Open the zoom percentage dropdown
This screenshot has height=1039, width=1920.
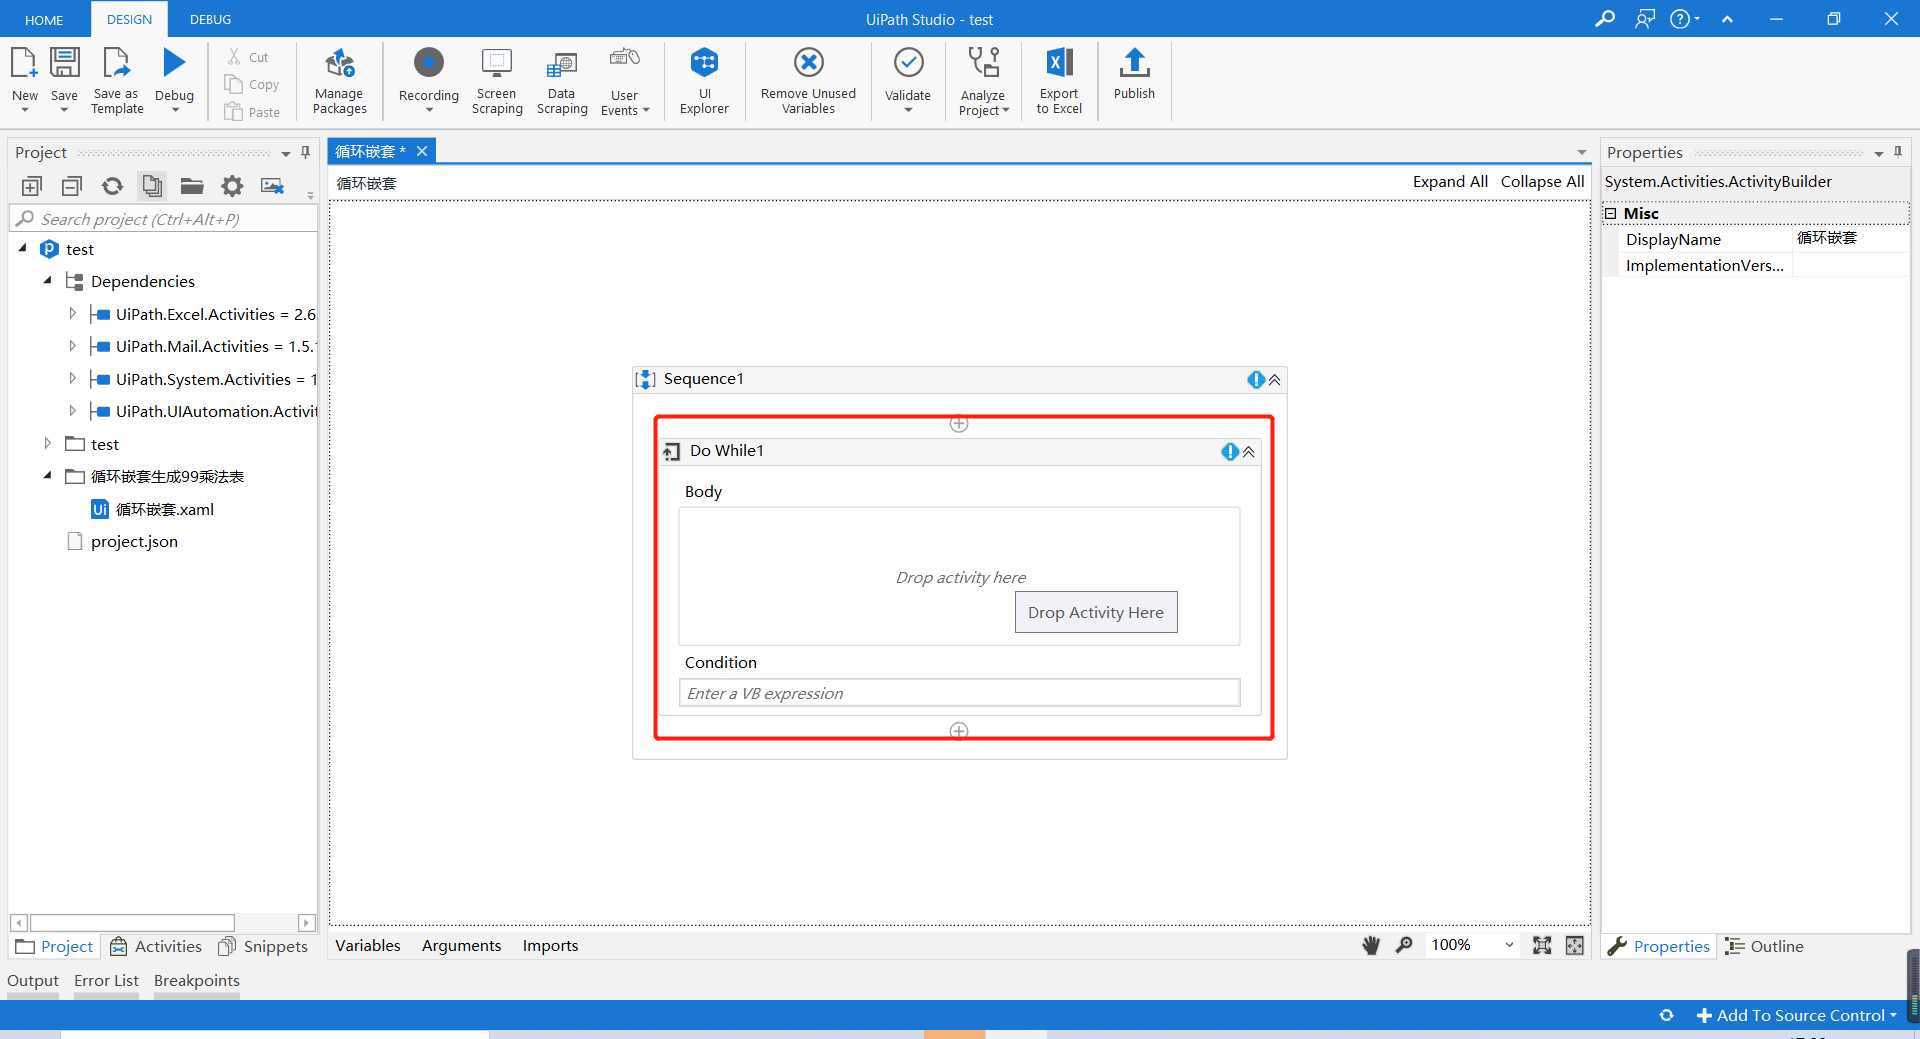pos(1509,945)
